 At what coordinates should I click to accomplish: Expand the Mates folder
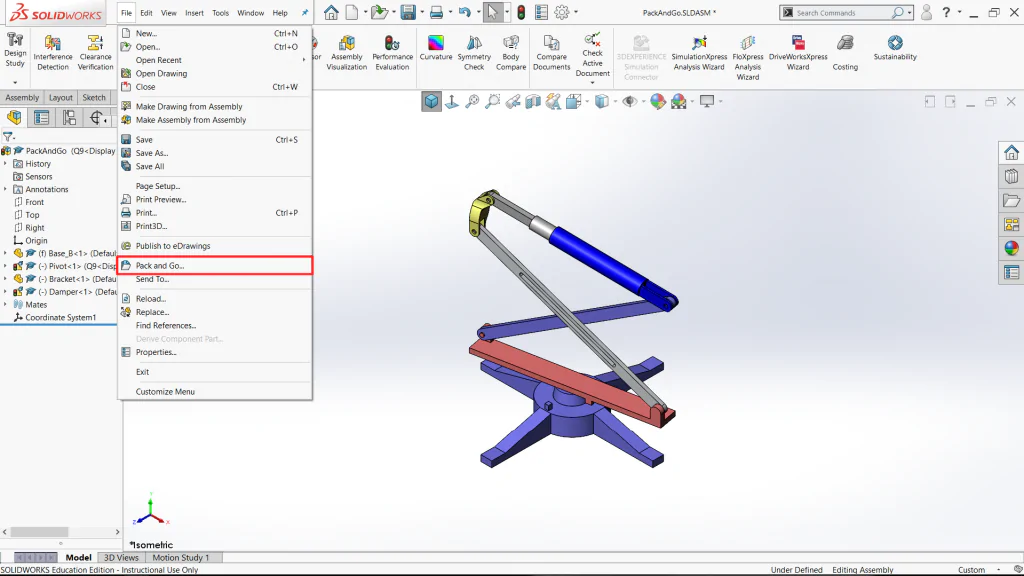coord(6,304)
